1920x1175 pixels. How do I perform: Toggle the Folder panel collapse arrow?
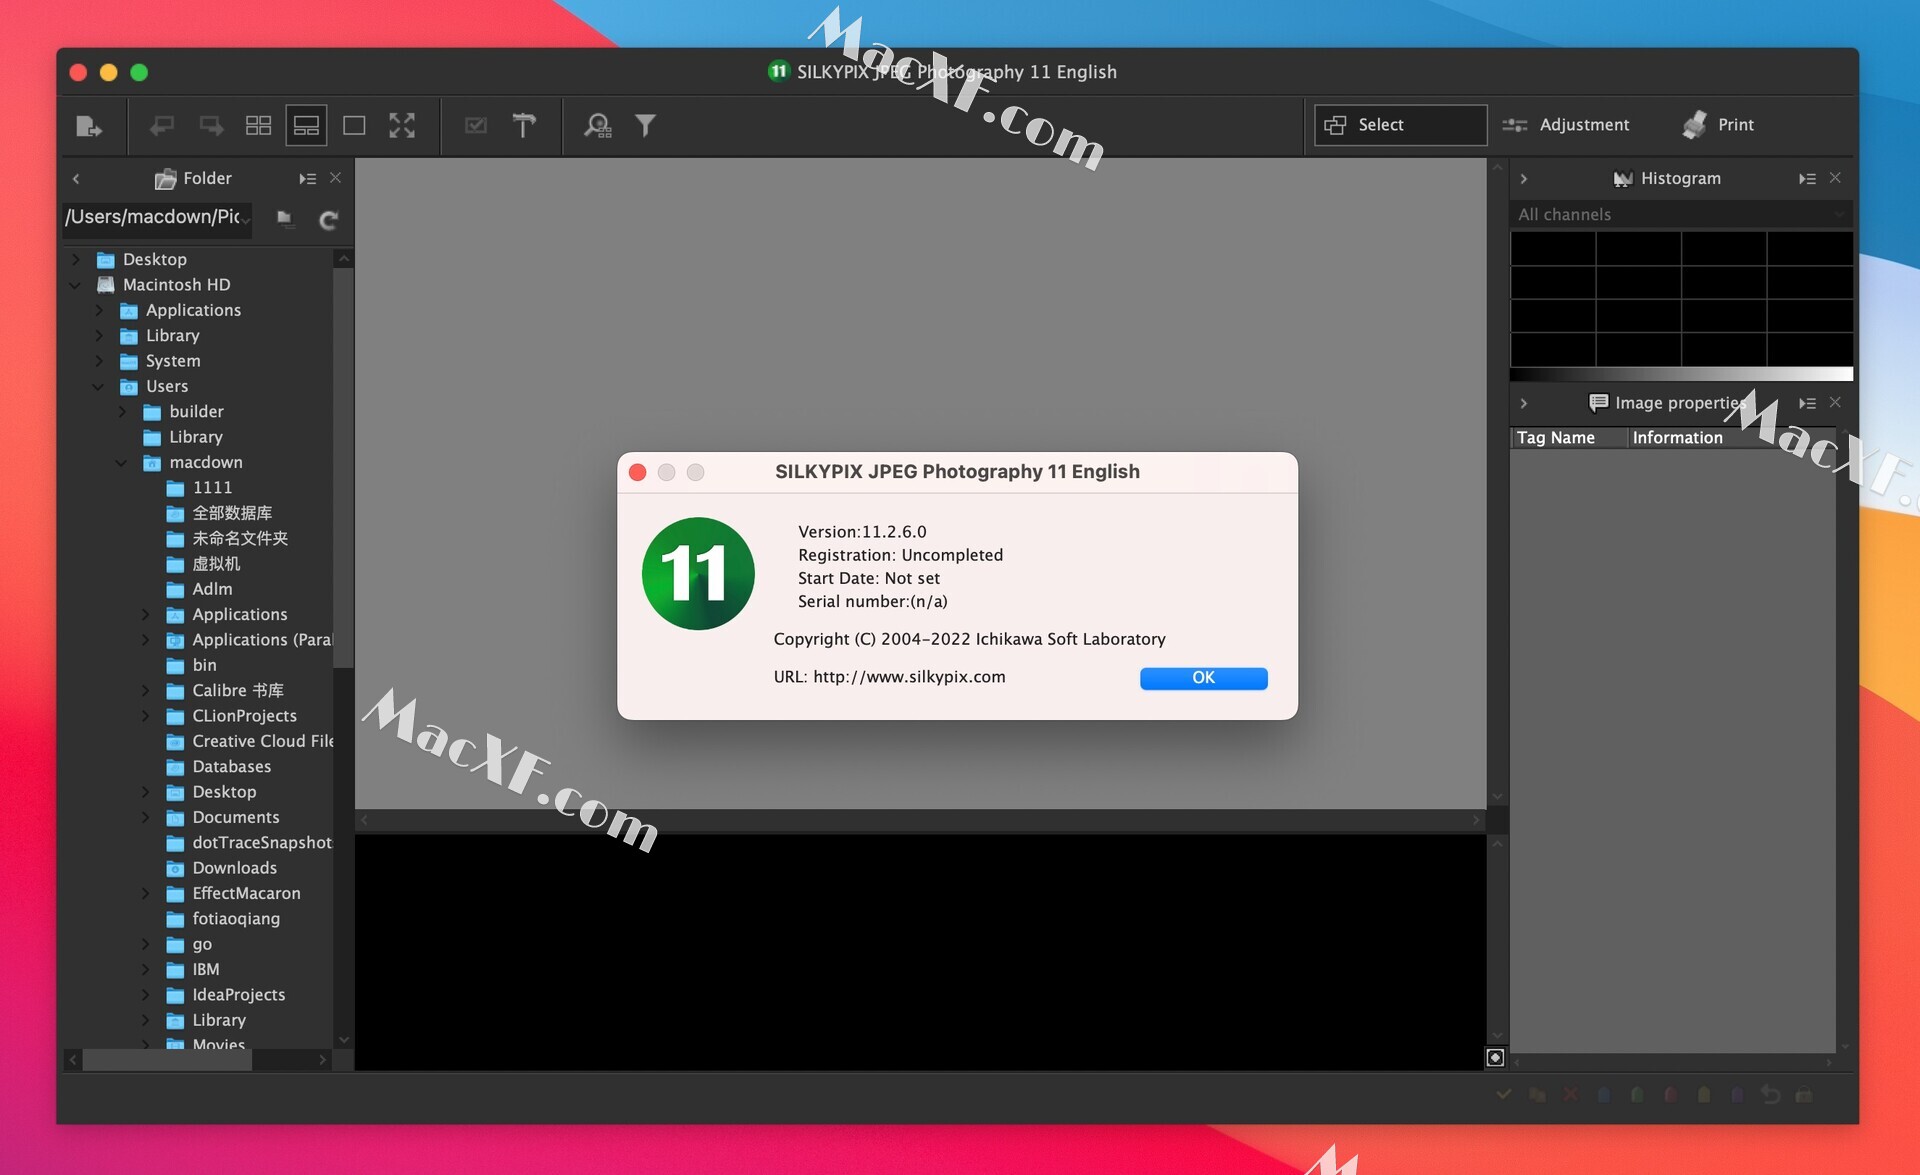point(73,177)
